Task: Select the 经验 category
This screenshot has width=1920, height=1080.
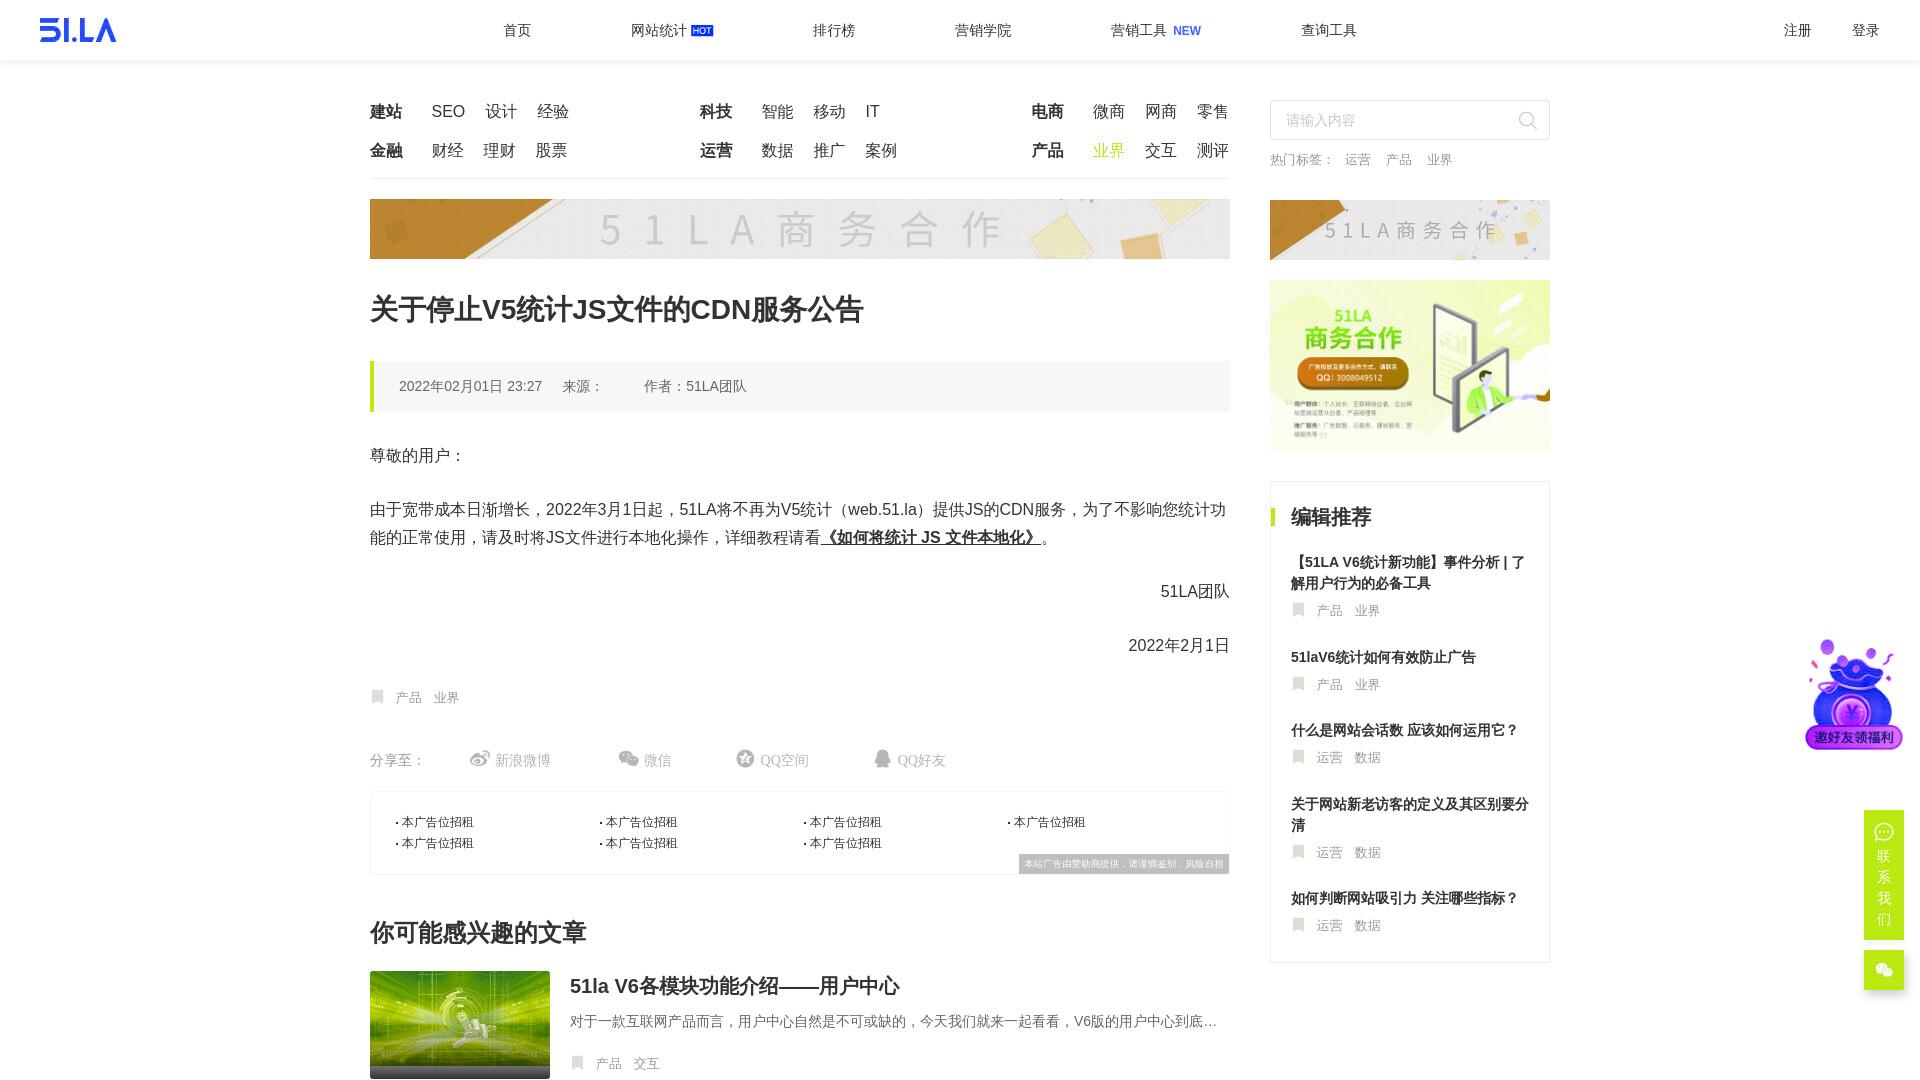Action: pos(553,112)
